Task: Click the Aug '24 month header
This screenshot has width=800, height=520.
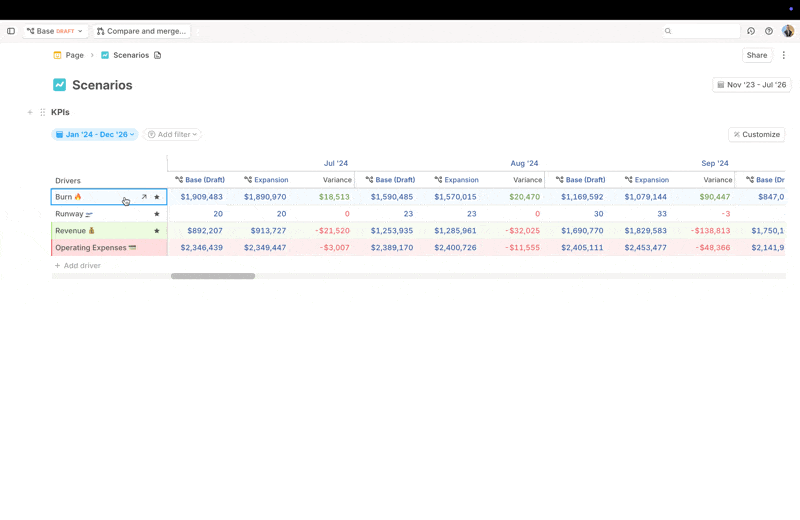Action: (x=524, y=163)
